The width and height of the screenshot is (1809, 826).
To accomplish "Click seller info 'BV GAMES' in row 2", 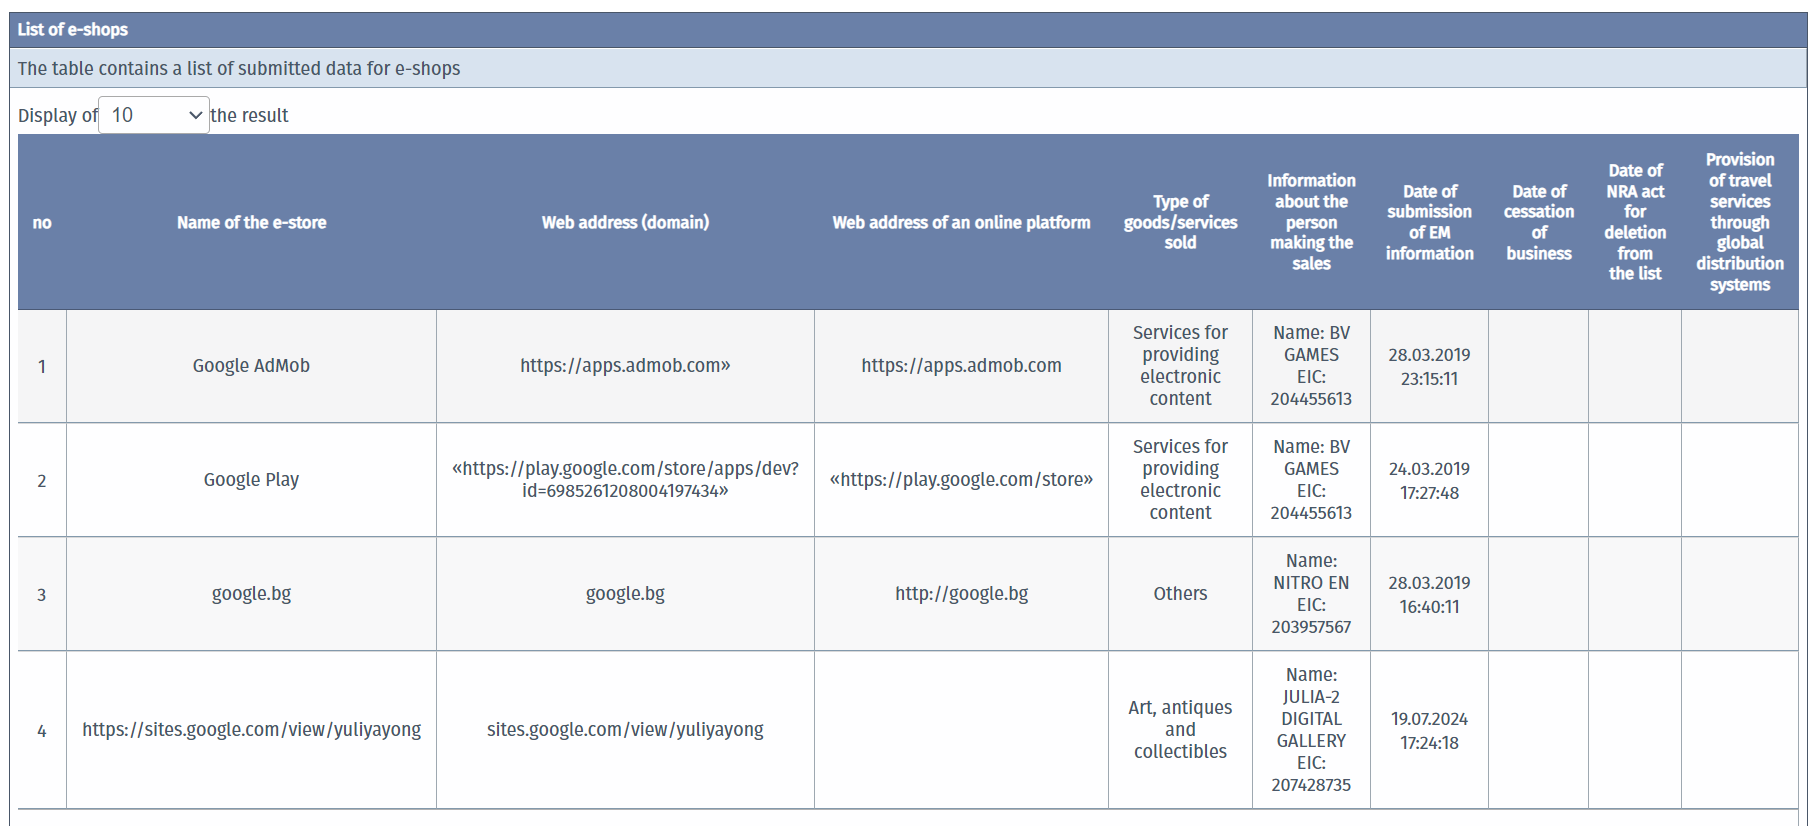I will click(x=1311, y=480).
